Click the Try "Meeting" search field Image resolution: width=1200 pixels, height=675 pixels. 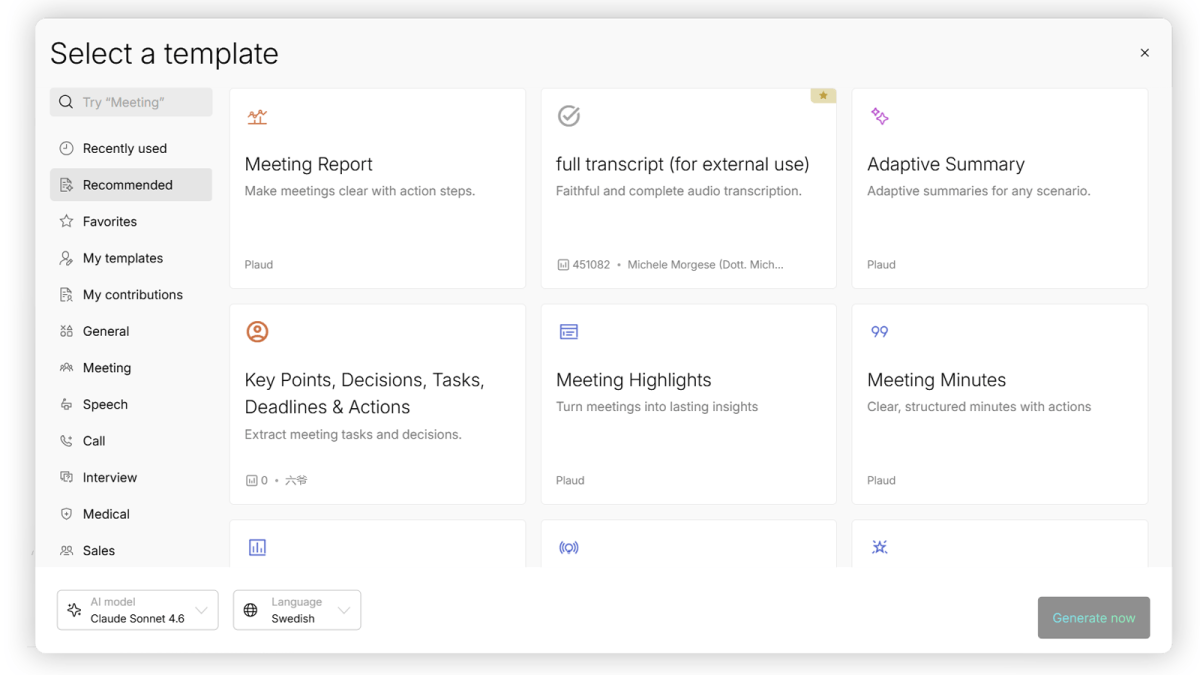131,102
